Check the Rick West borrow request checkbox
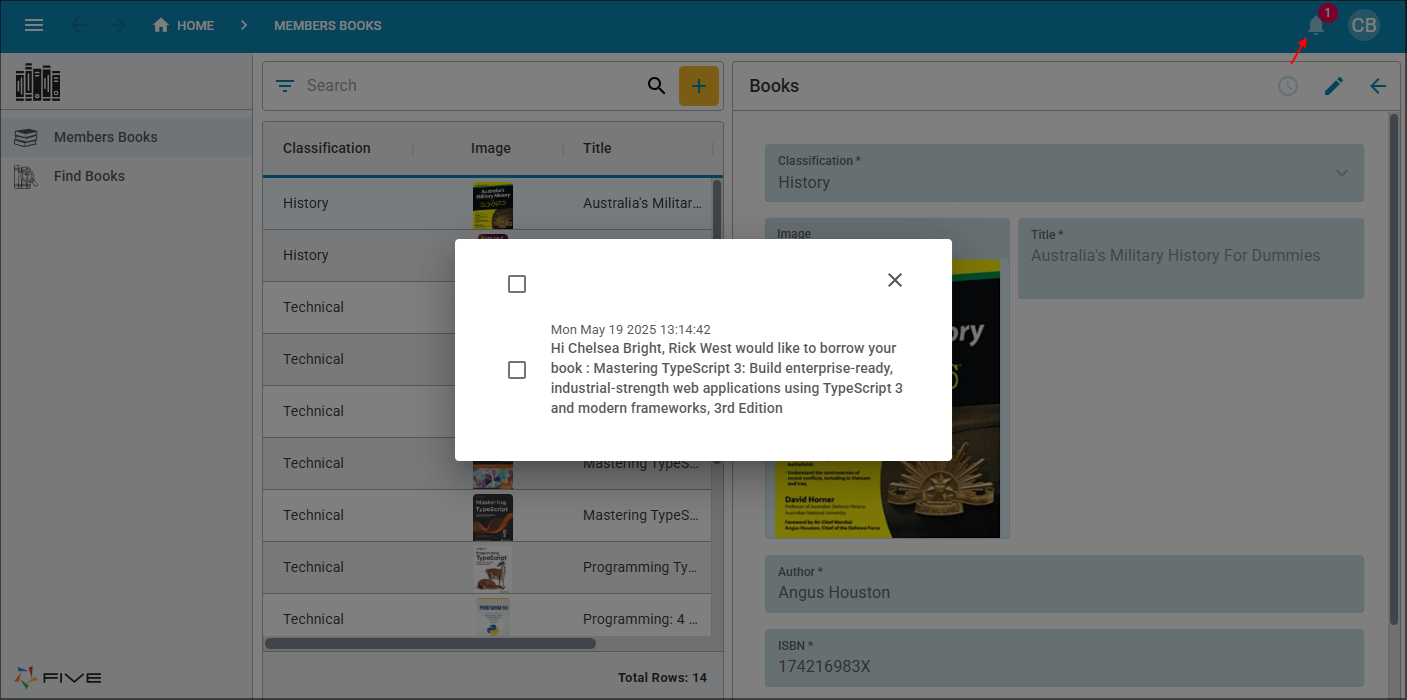The width and height of the screenshot is (1407, 700). pos(517,370)
